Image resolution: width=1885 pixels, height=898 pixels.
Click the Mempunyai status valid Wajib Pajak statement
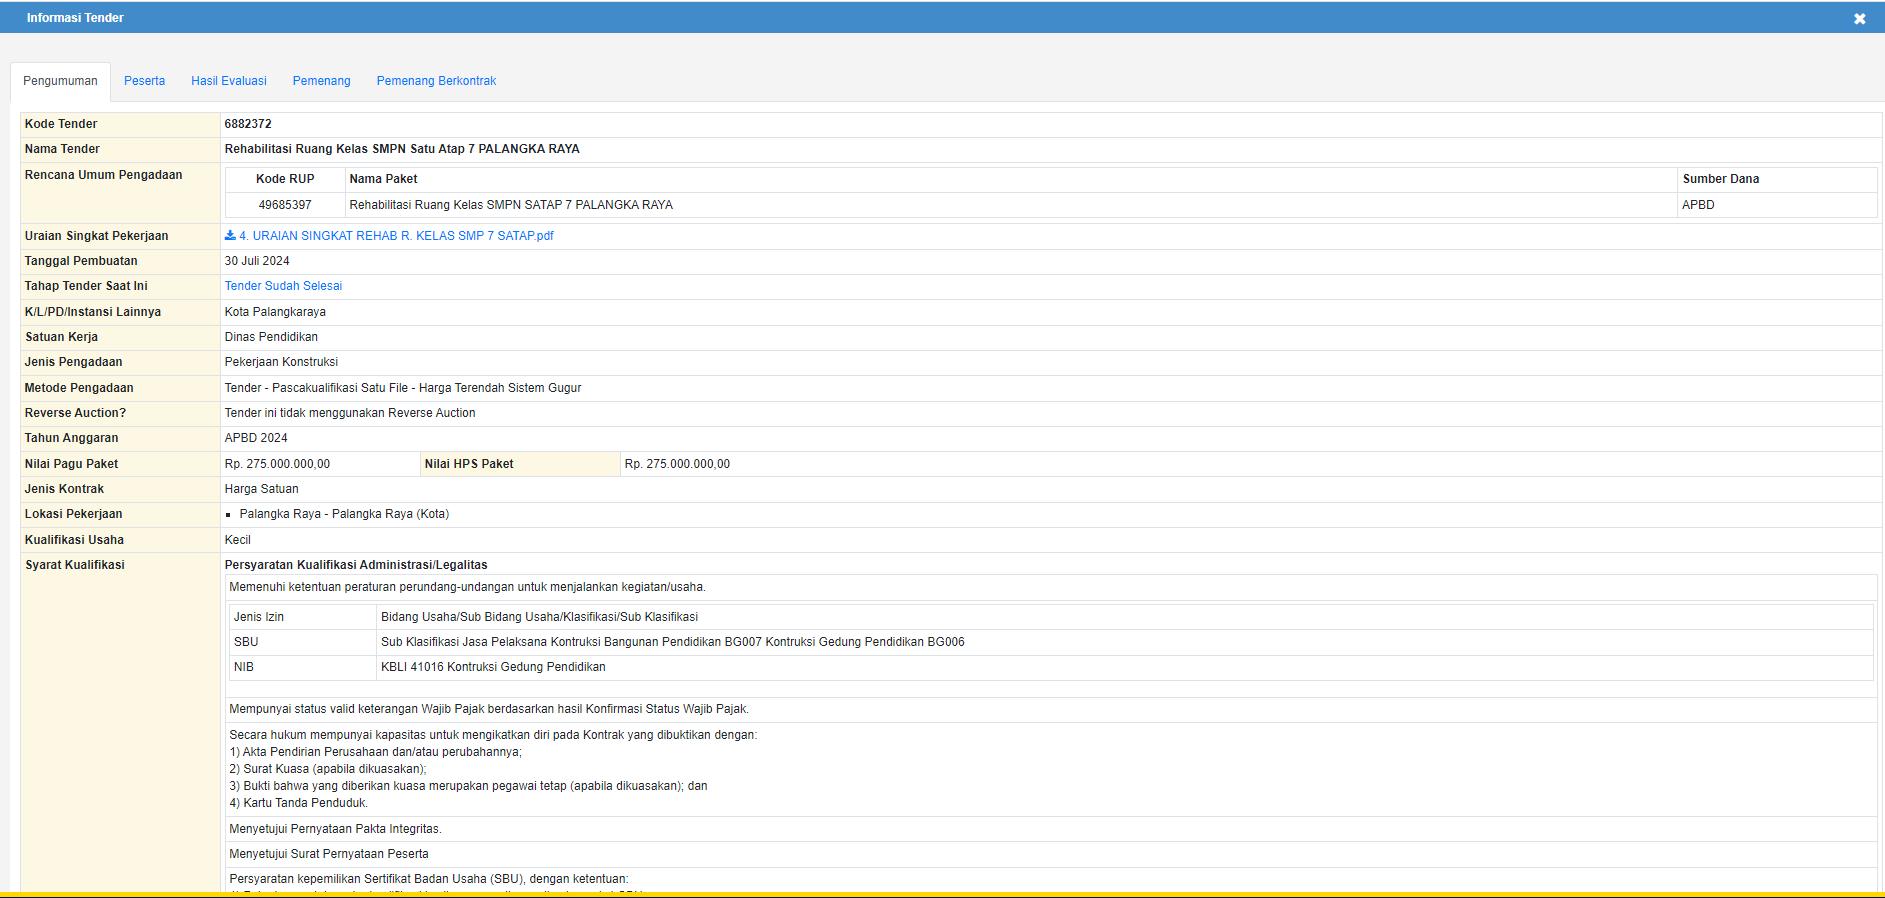(489, 709)
